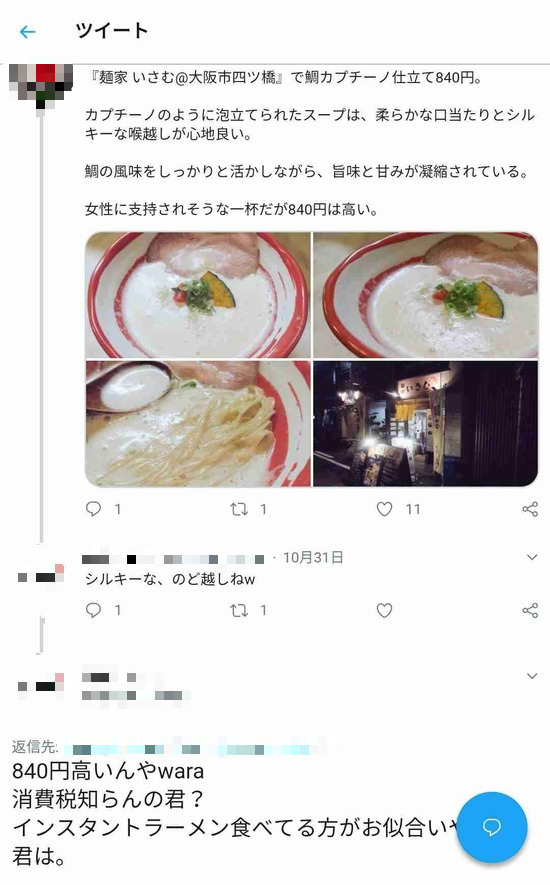The width and height of the screenshot is (550, 885).
Task: Retweet the main ramen tweet
Action: [x=239, y=510]
